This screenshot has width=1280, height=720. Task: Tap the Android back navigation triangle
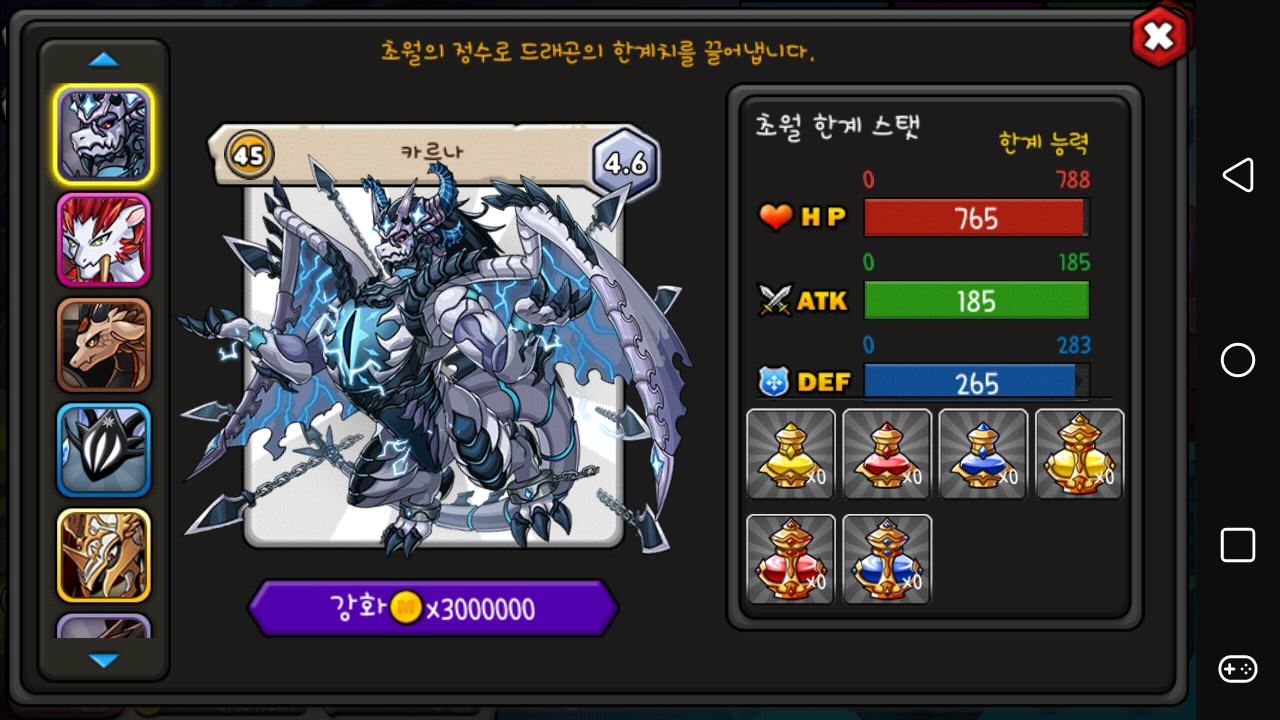coord(1238,175)
